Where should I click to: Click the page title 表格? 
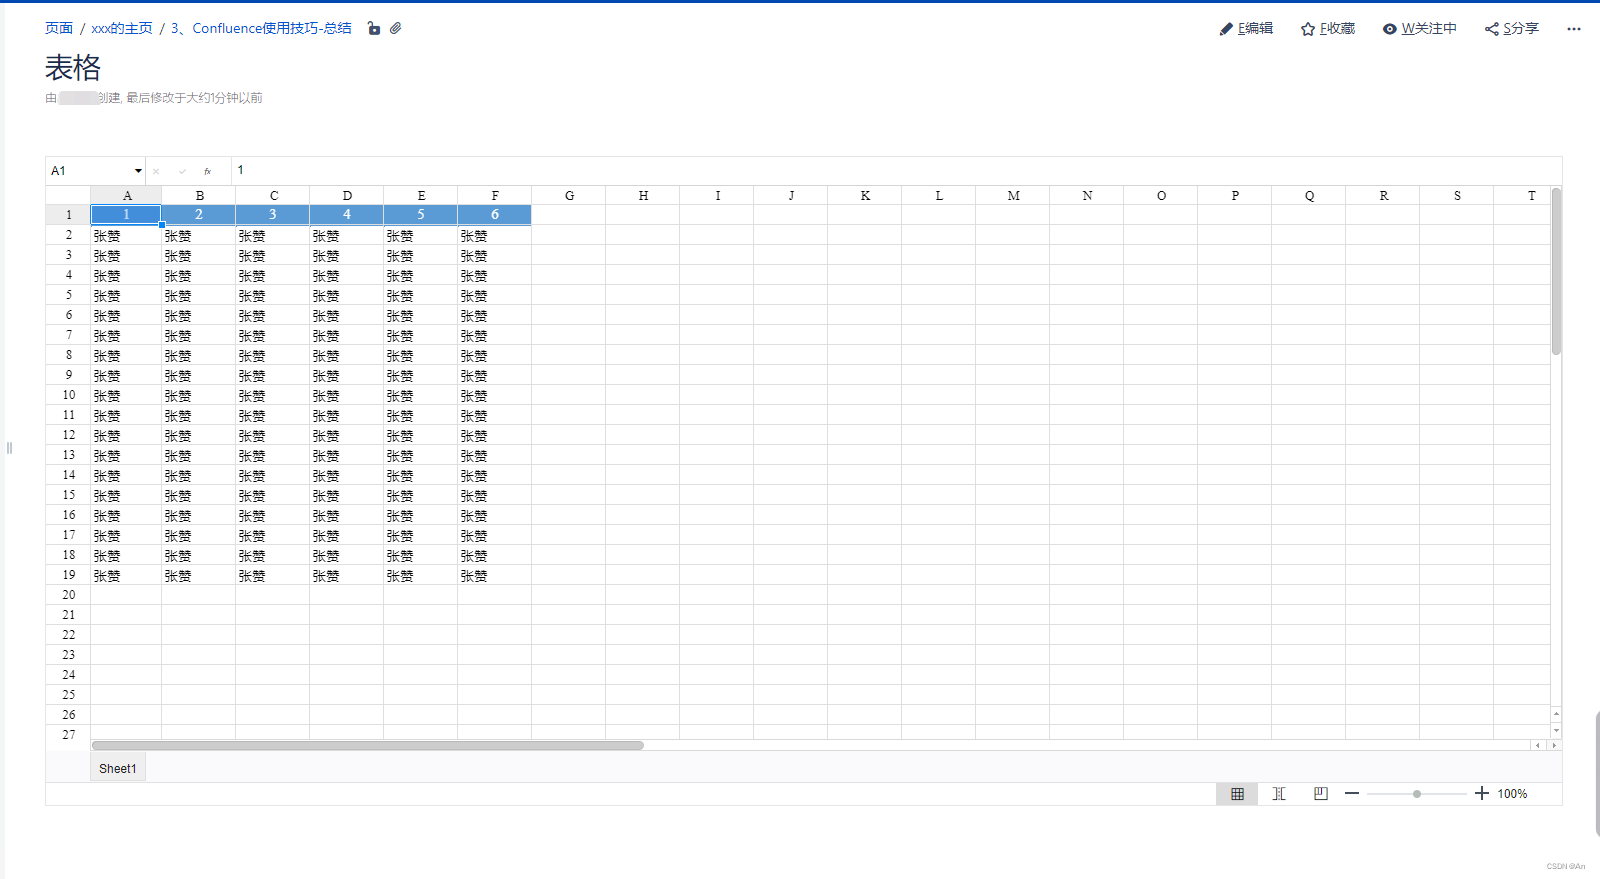point(73,68)
